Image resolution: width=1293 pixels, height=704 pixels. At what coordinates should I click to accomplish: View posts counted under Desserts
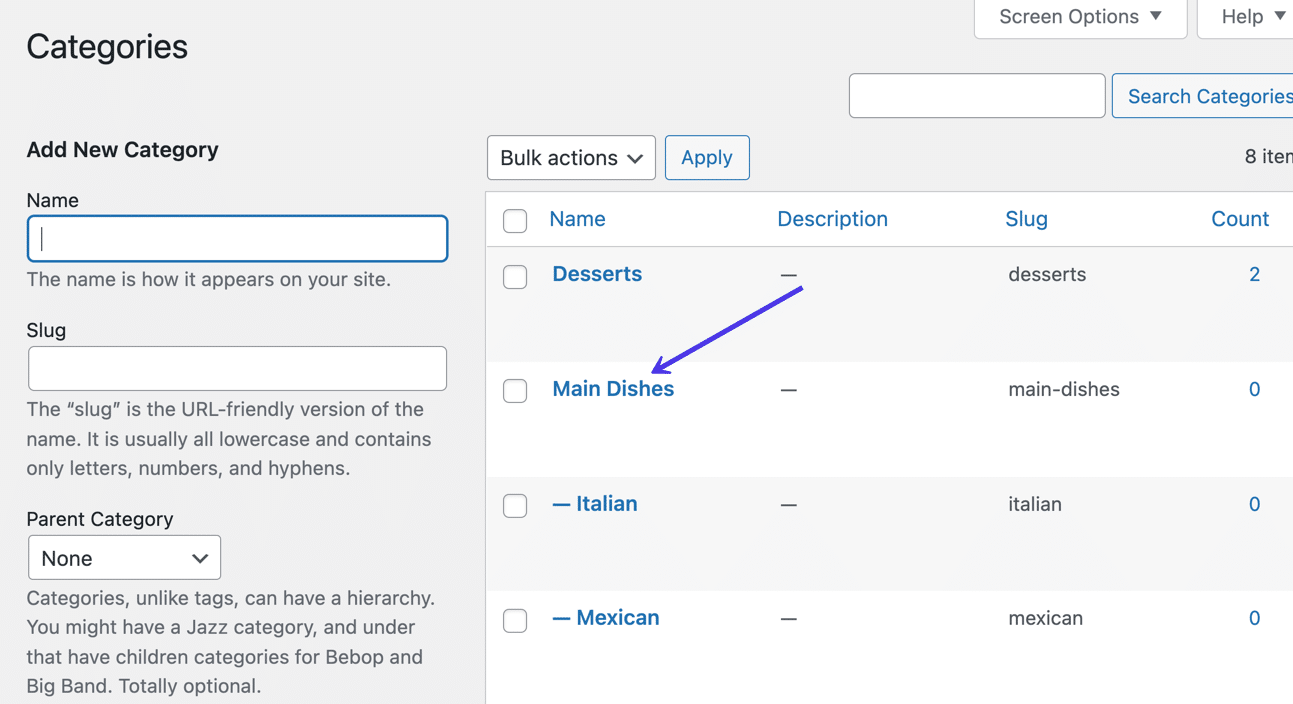click(x=1254, y=273)
